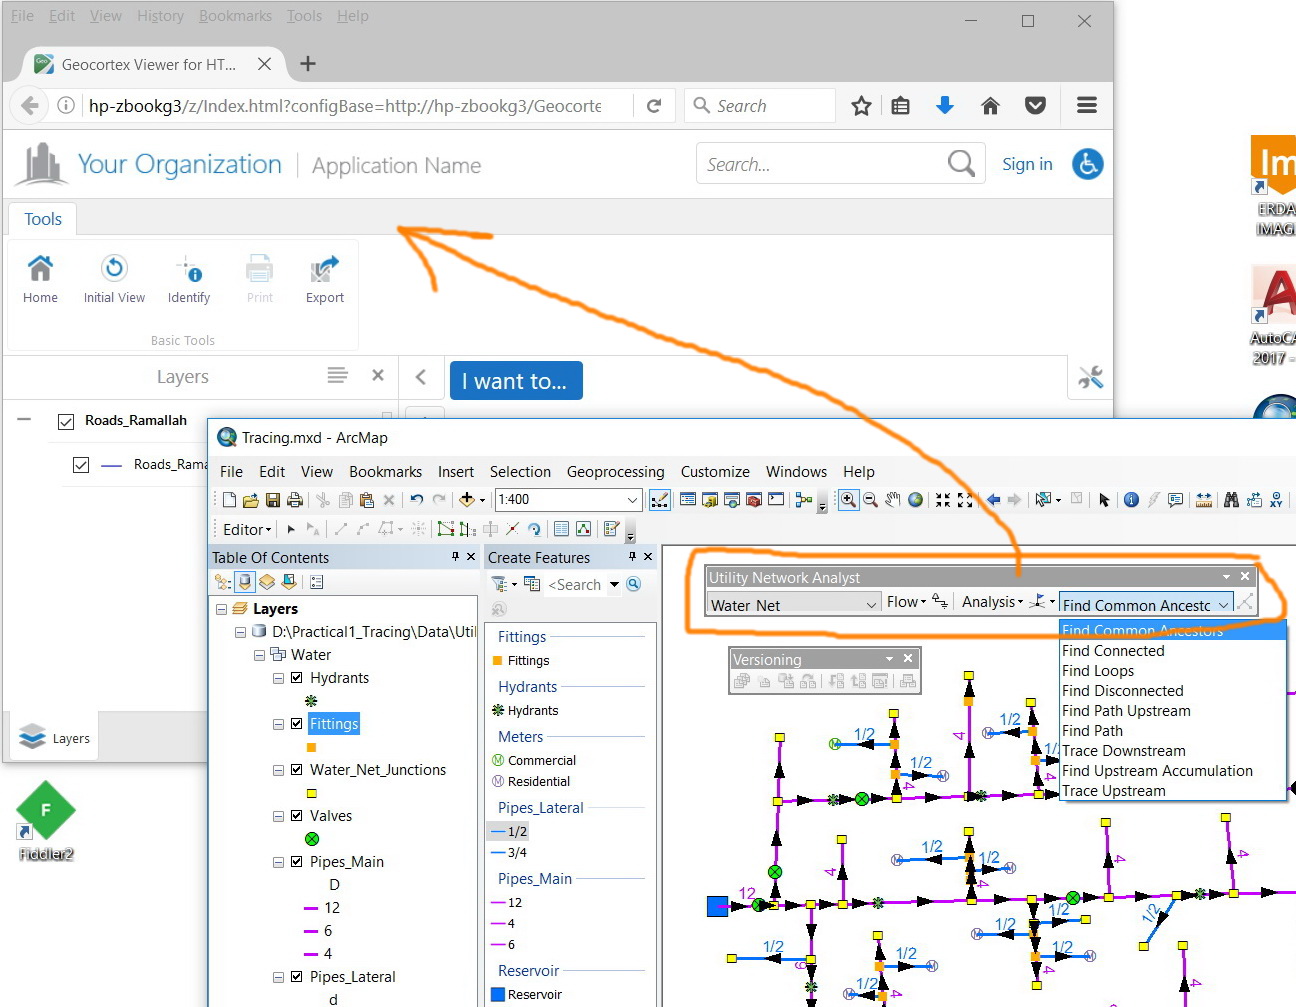Click the Add Data icon in ArcMap
The width and height of the screenshot is (1296, 1007).
pyautogui.click(x=466, y=500)
